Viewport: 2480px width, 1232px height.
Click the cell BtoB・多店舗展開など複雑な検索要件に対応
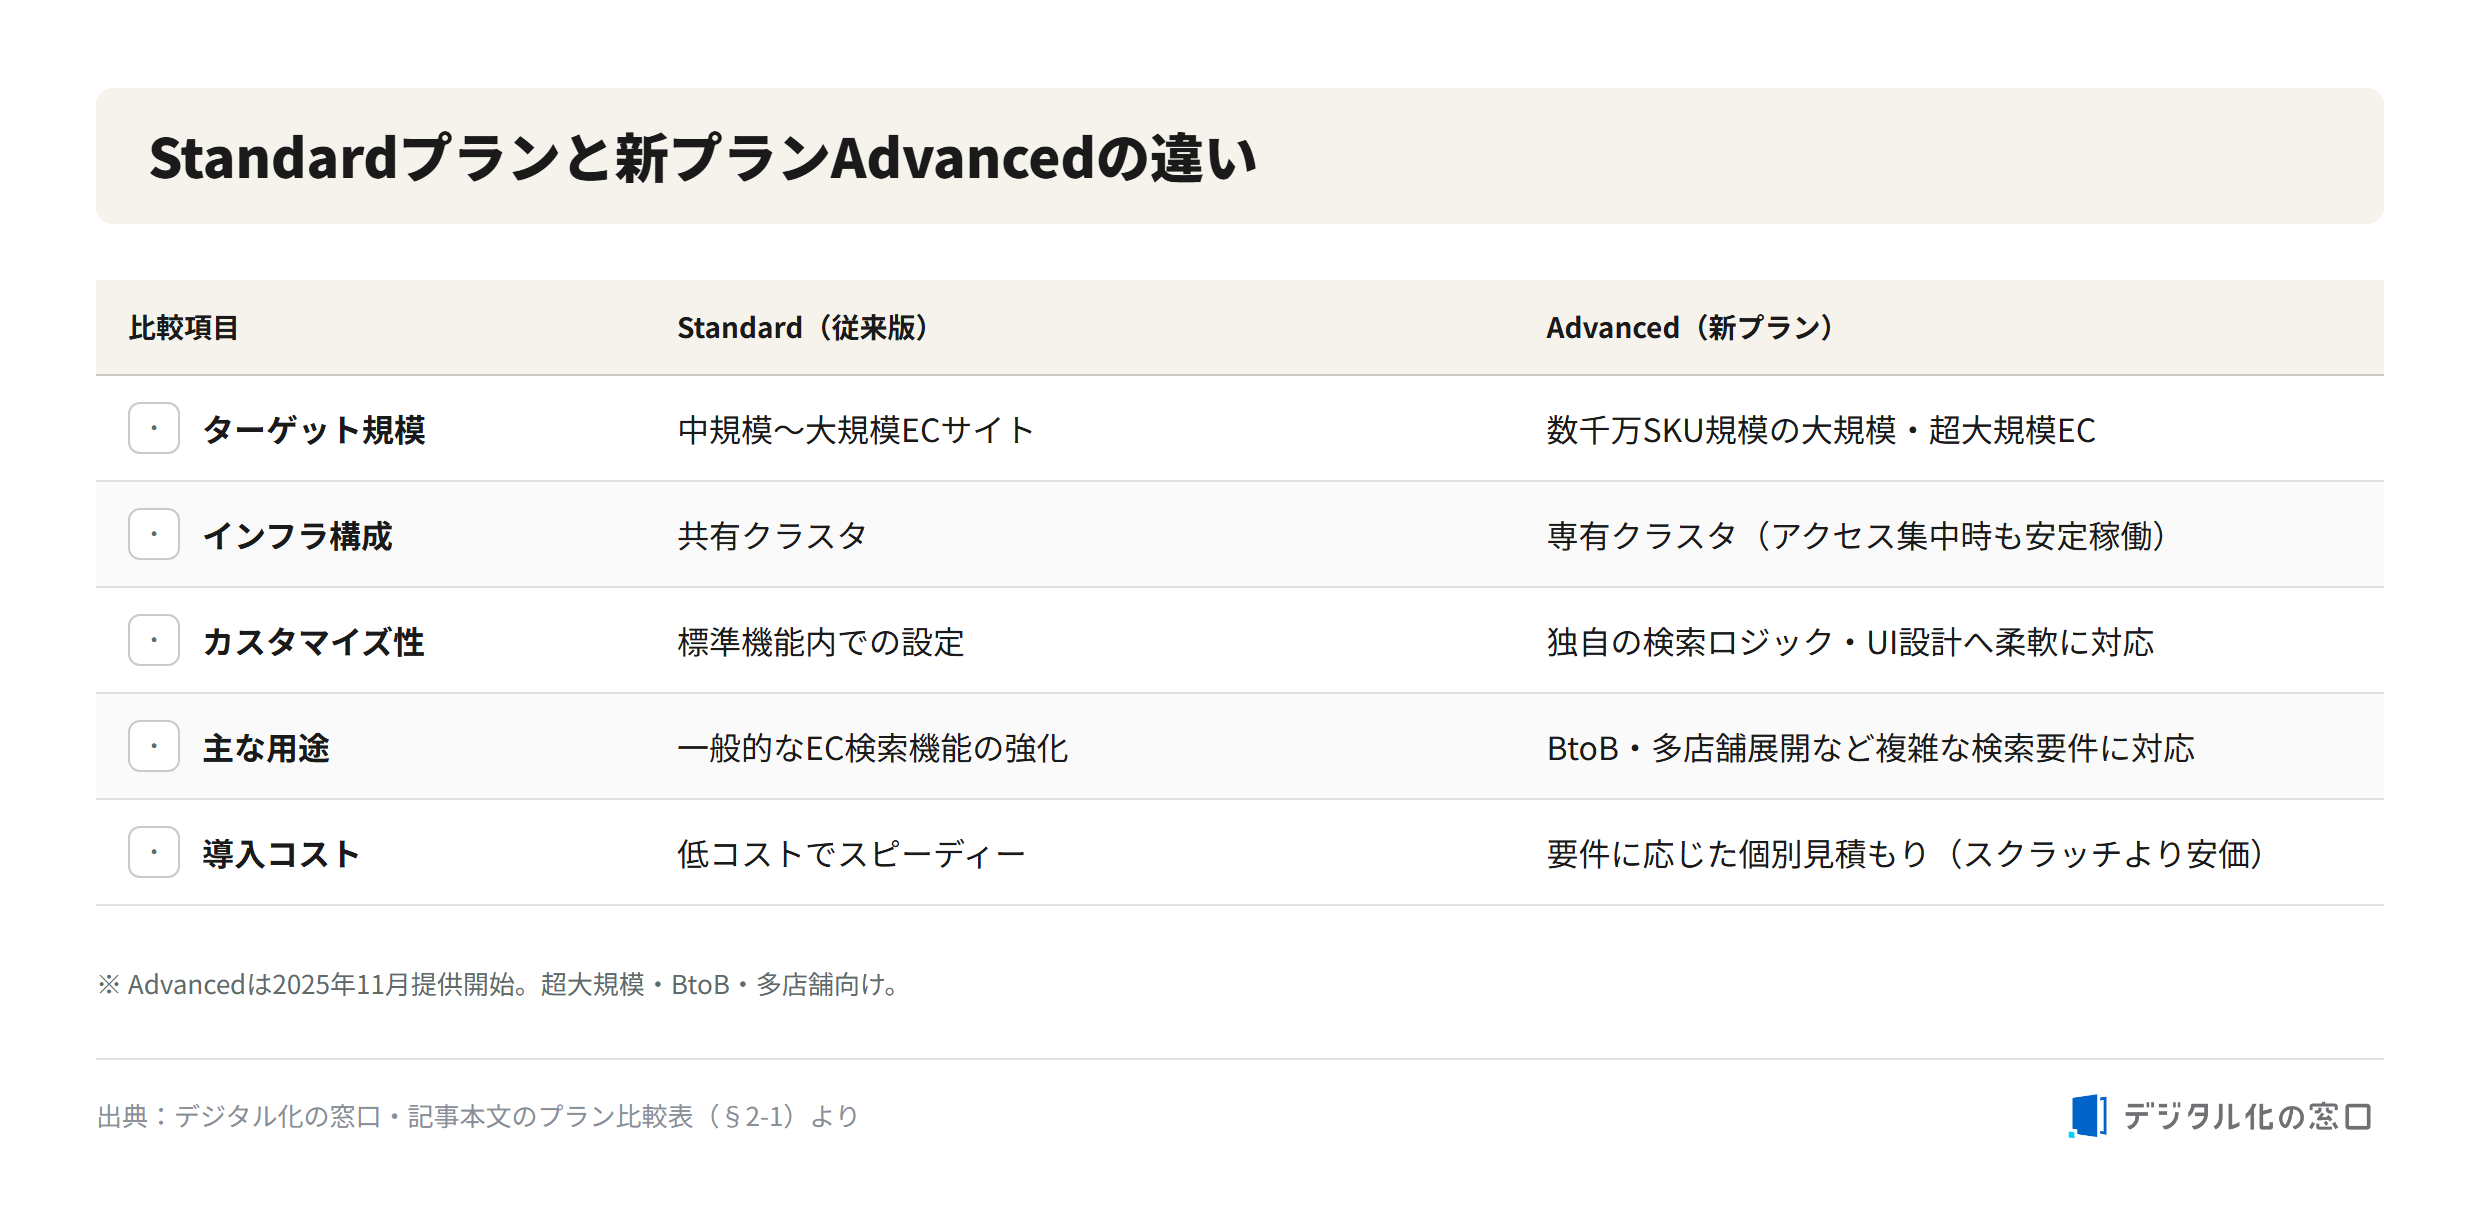(x=1870, y=748)
